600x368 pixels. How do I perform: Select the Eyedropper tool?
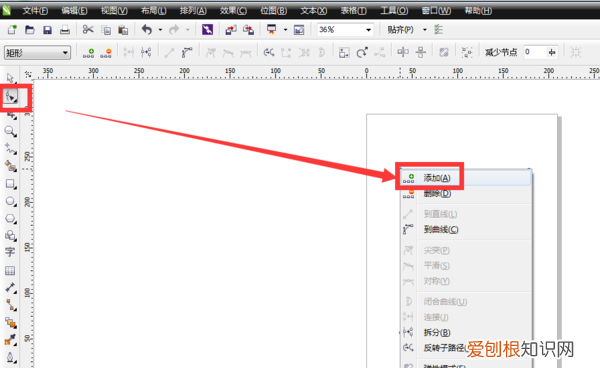(10, 340)
